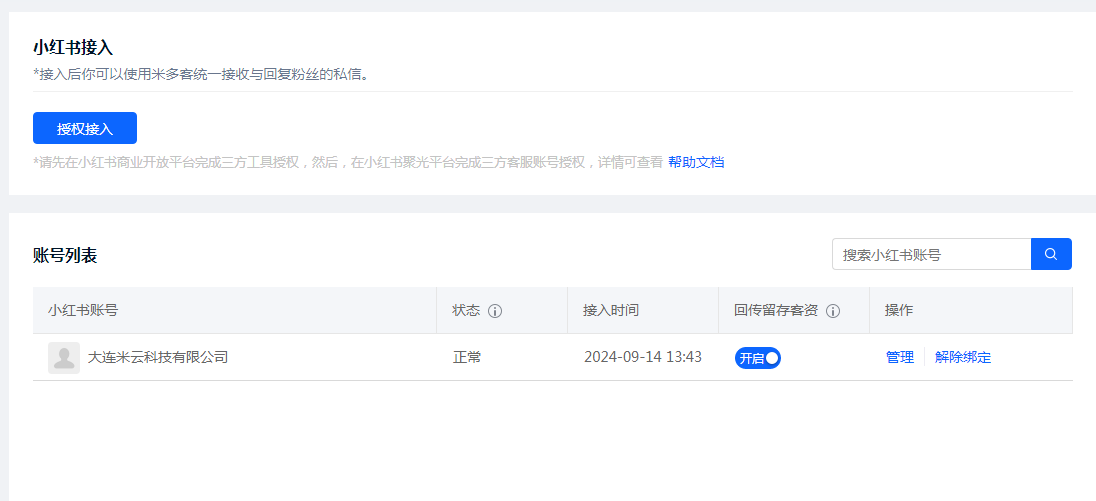This screenshot has height=501, width=1096.
Task: Click the account avatar placeholder icon
Action: [64, 358]
